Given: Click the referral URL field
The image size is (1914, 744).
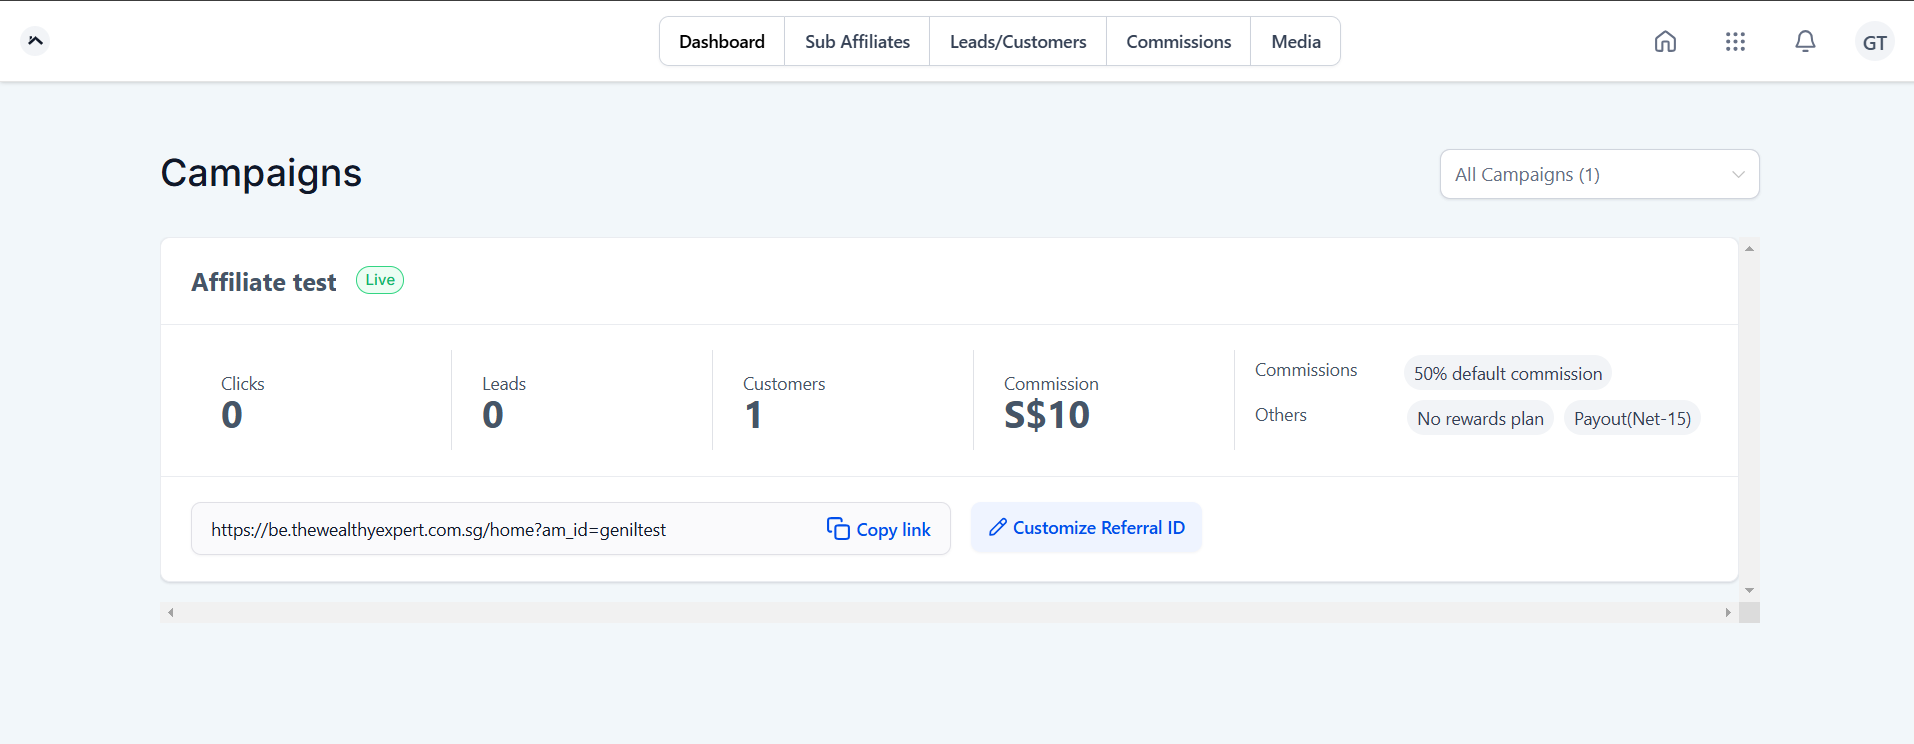Looking at the screenshot, I should pos(500,529).
